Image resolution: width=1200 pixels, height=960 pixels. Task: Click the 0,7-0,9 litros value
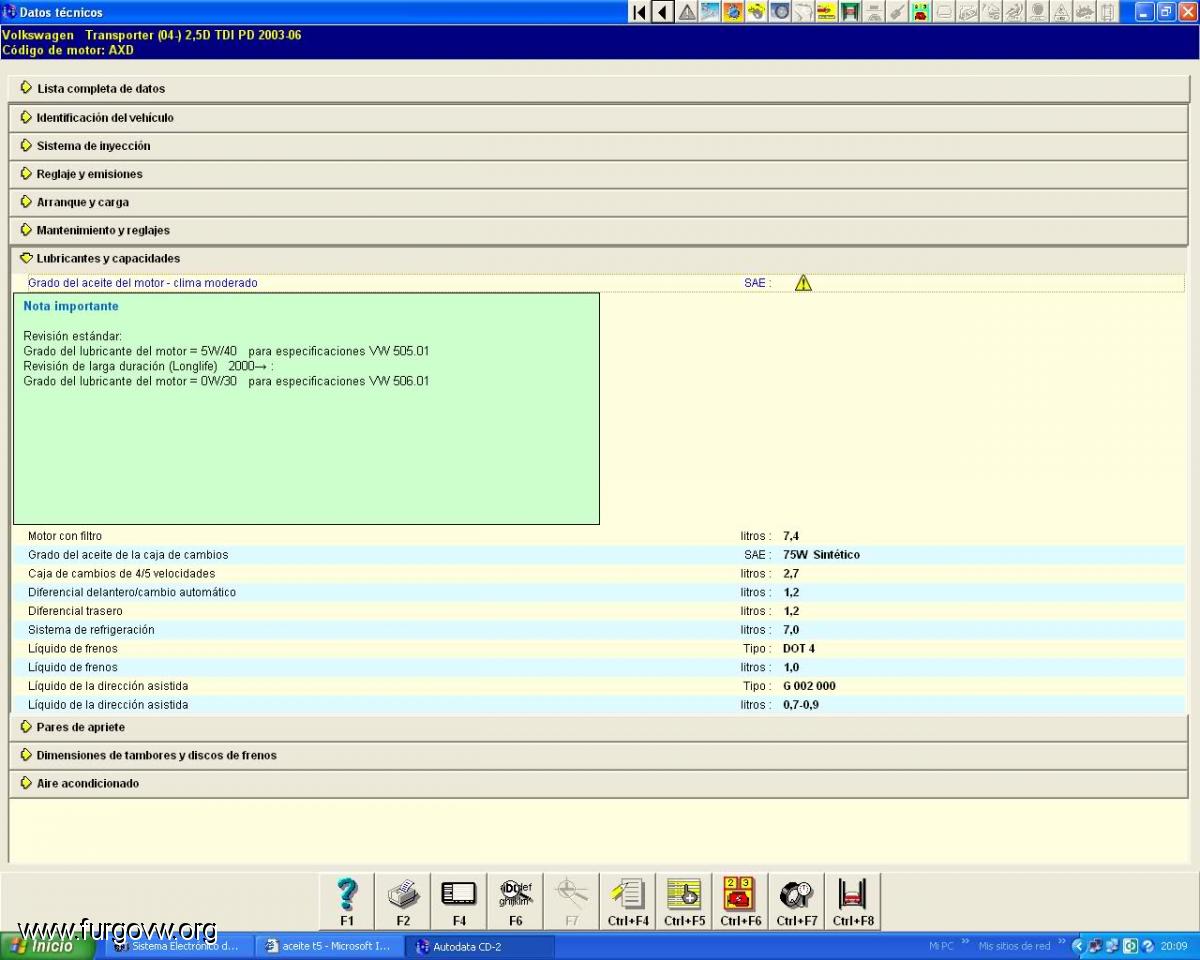click(801, 705)
